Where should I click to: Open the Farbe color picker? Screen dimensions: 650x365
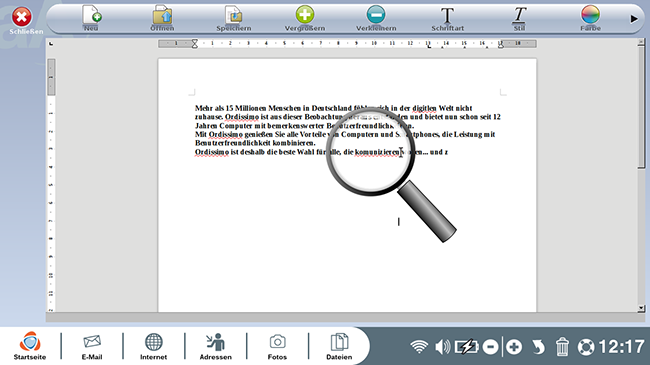pos(590,18)
